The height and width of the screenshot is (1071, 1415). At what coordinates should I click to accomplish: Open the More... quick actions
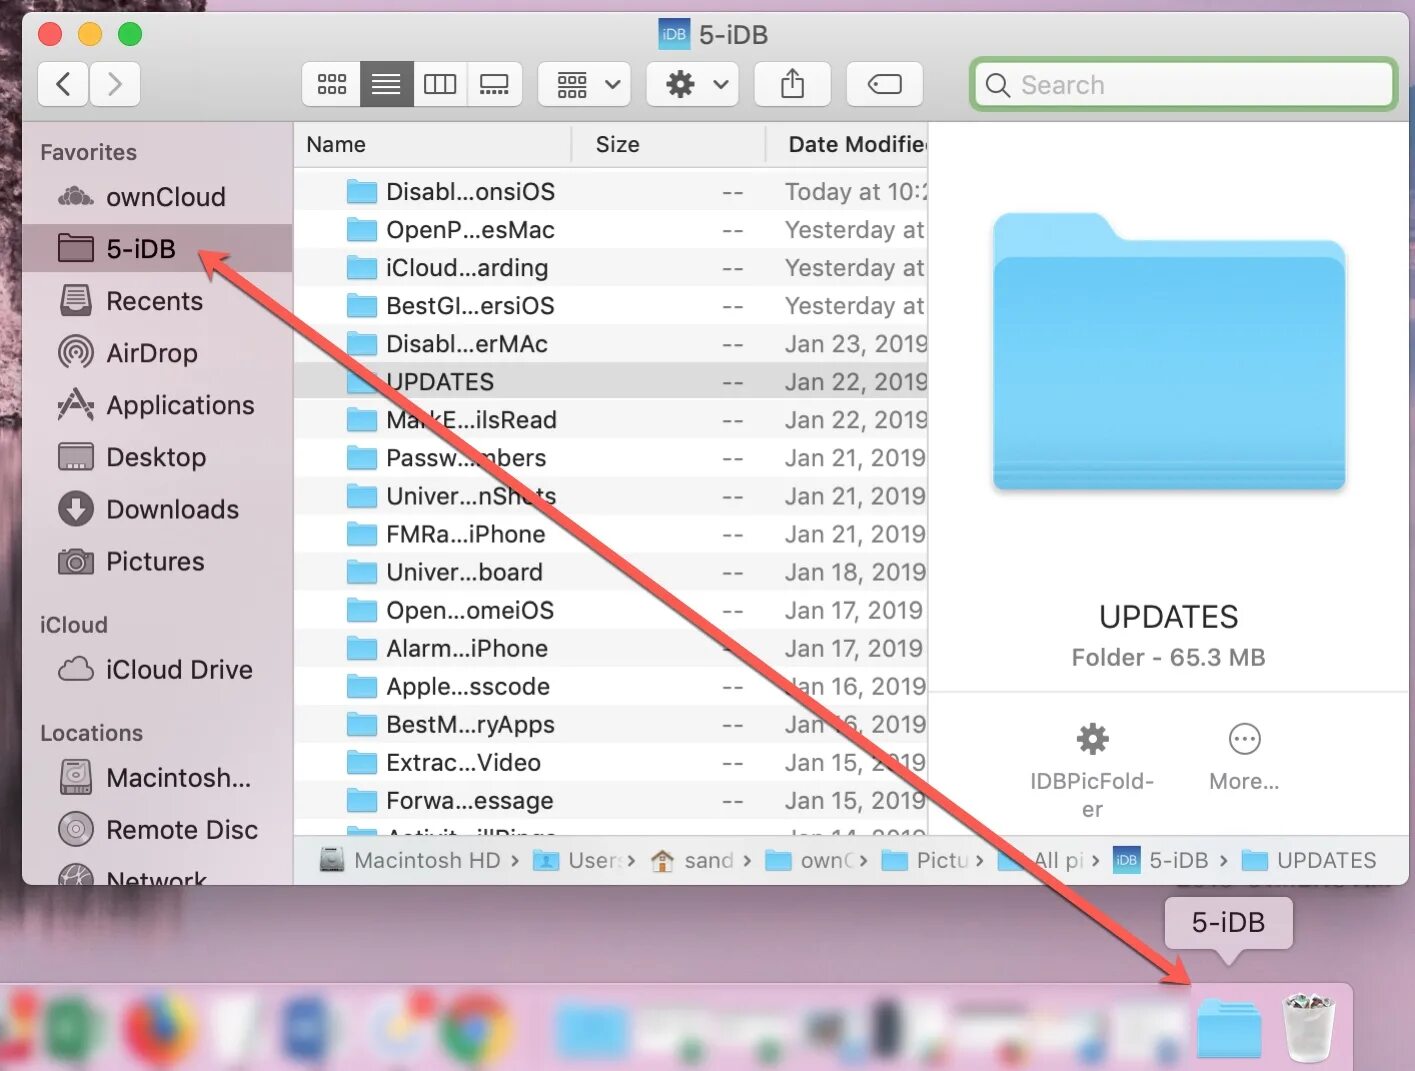click(x=1244, y=758)
